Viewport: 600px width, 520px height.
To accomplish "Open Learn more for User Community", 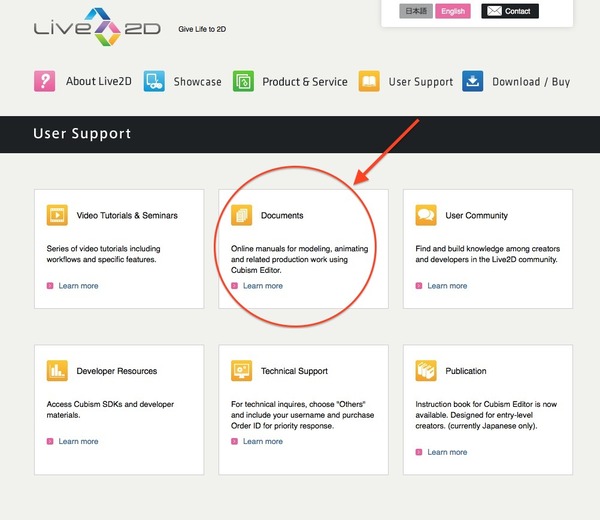I will (x=447, y=286).
